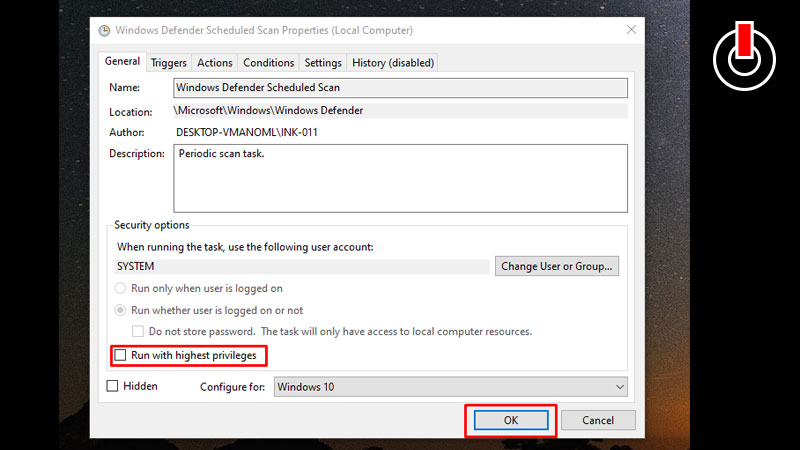Open the Triggers tab
800x450 pixels.
click(168, 63)
